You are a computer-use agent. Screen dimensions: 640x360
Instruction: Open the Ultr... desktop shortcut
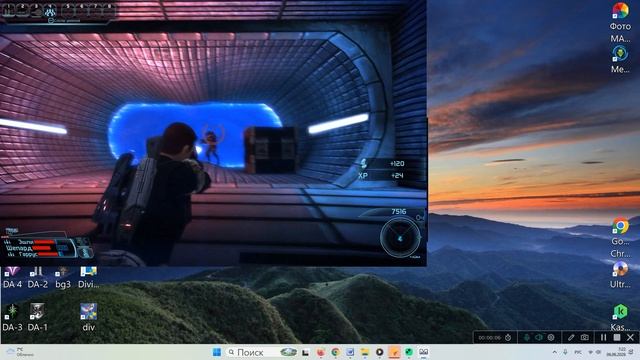pyautogui.click(x=620, y=275)
